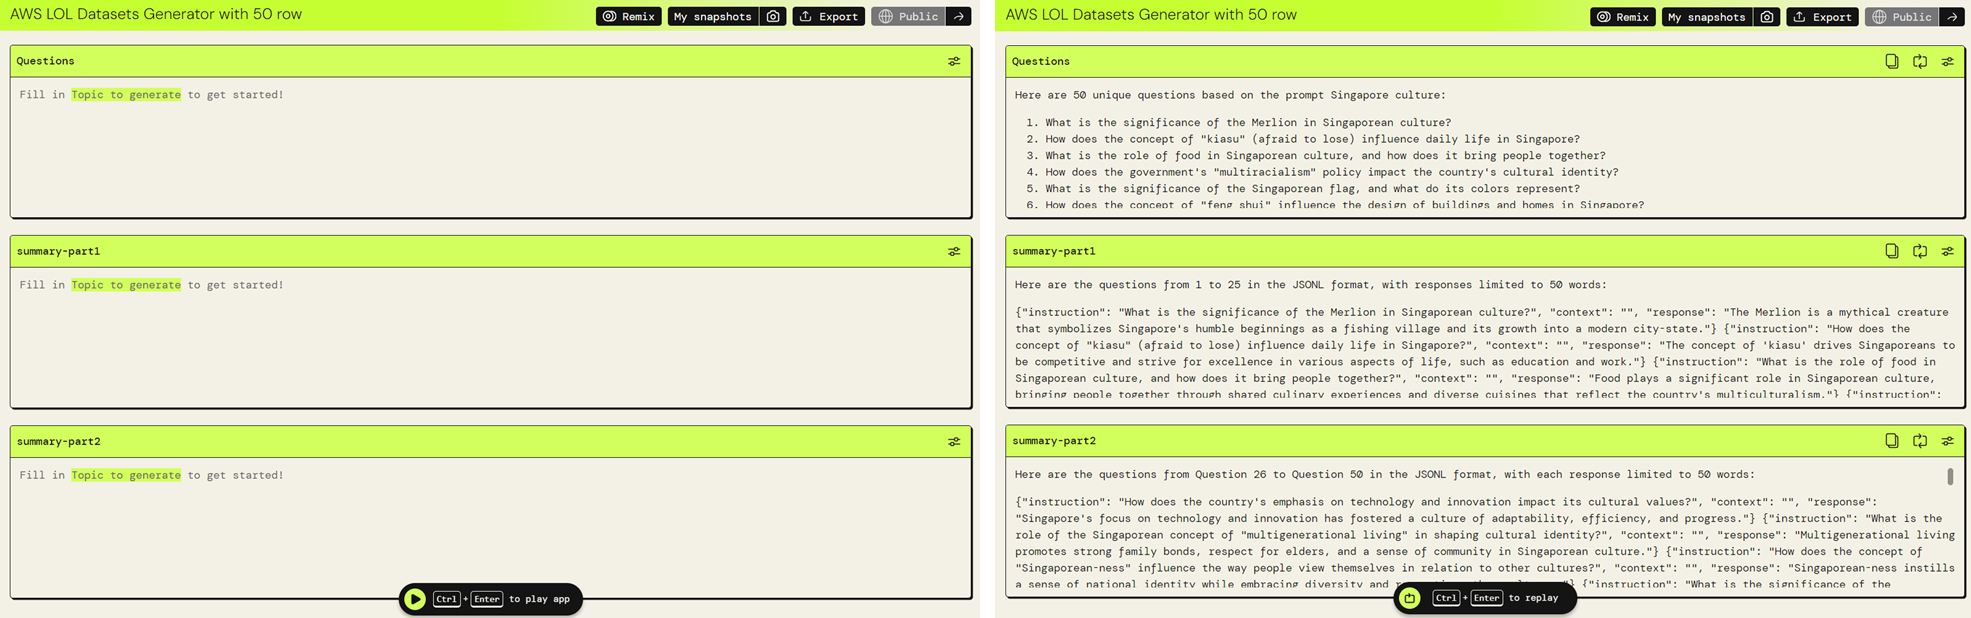
Task: Open My snapshots in the left window
Action: [712, 17]
